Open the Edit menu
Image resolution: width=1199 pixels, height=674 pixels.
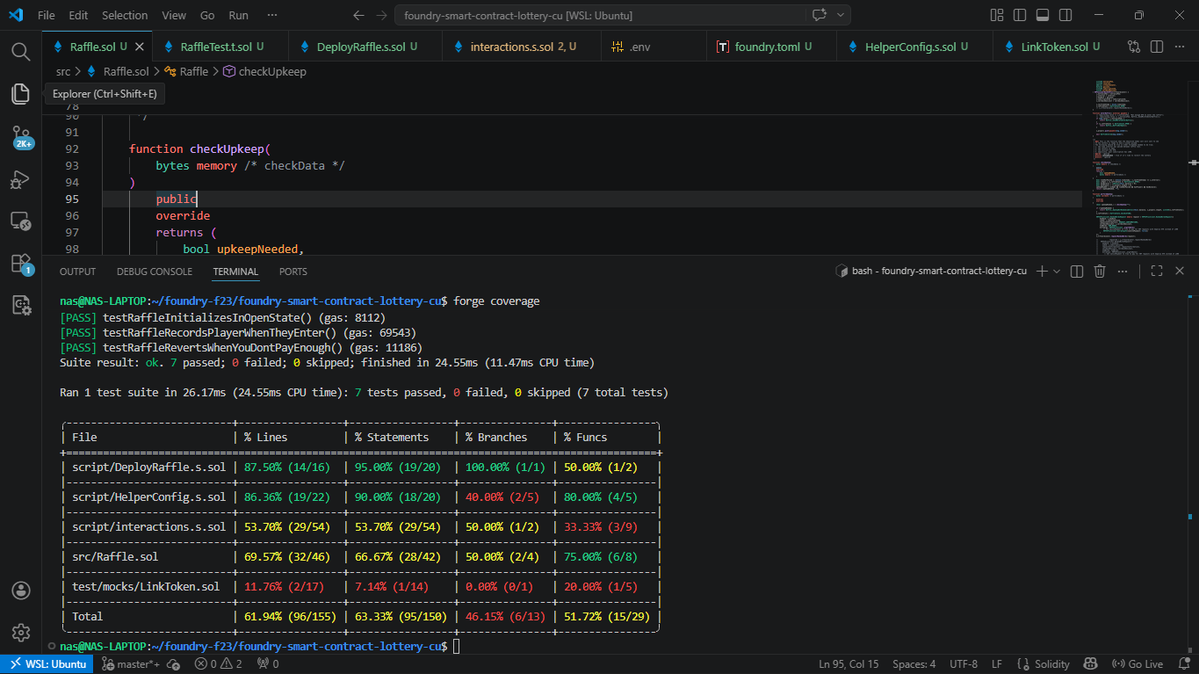click(78, 15)
